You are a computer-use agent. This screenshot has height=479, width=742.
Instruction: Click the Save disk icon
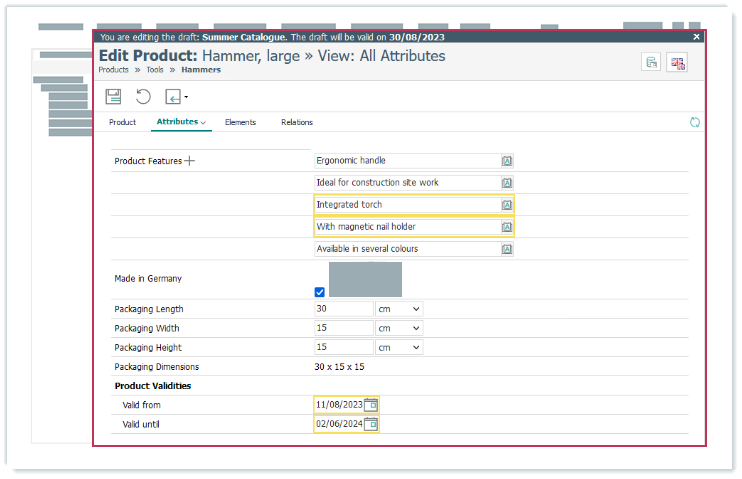tap(113, 97)
